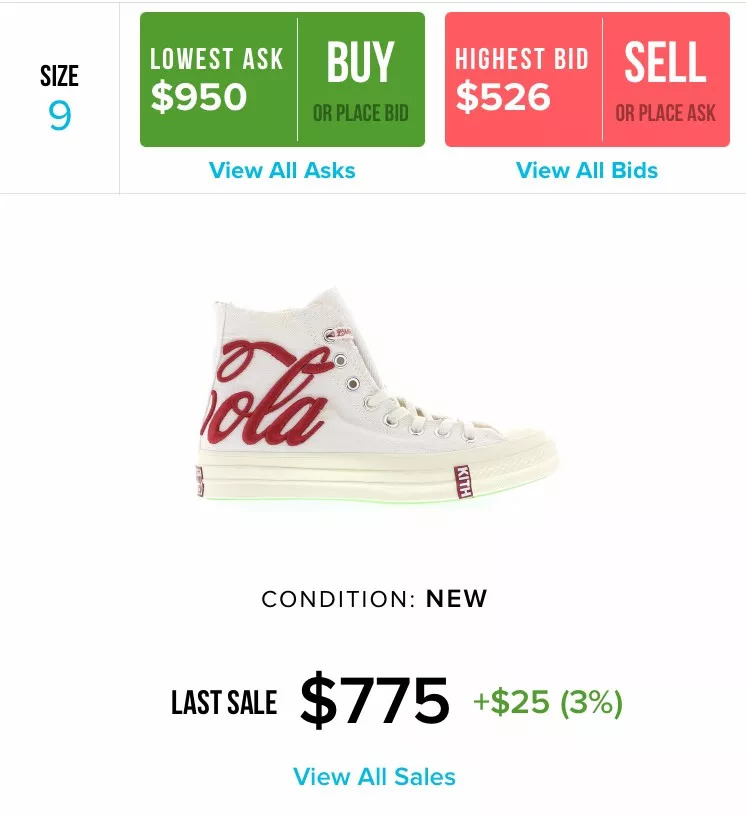This screenshot has height=817, width=746.
Task: Click the white toe cap of the sneaker
Action: (520, 452)
